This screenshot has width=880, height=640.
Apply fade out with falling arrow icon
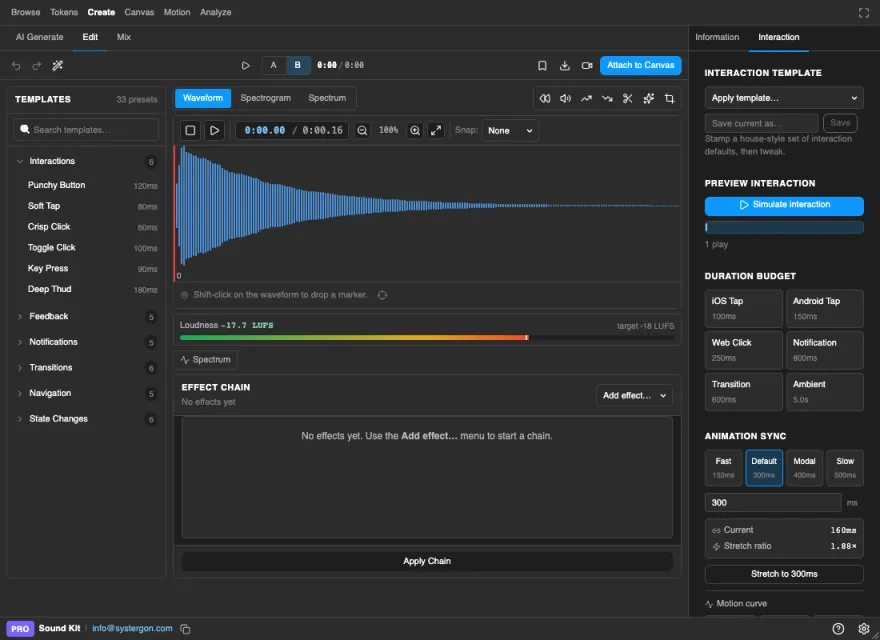click(607, 98)
